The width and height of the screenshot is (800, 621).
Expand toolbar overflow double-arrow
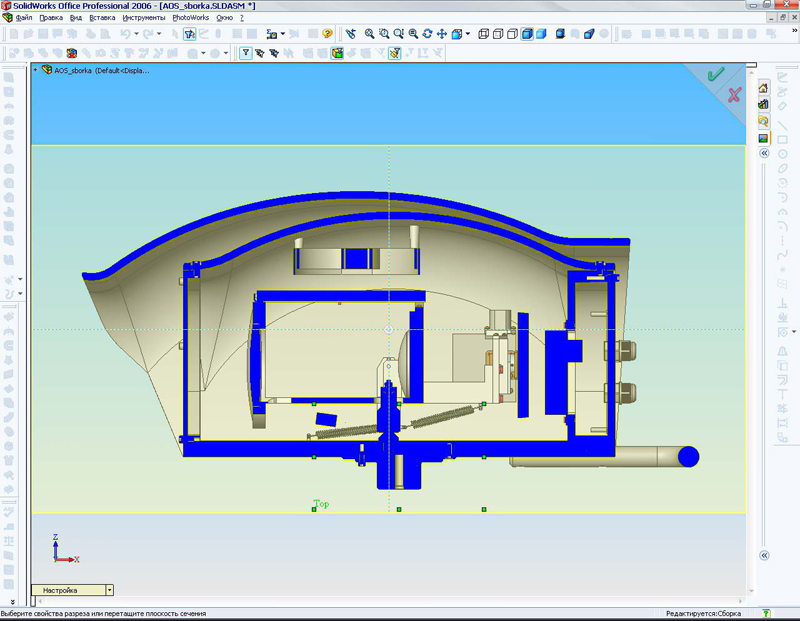[x=794, y=31]
